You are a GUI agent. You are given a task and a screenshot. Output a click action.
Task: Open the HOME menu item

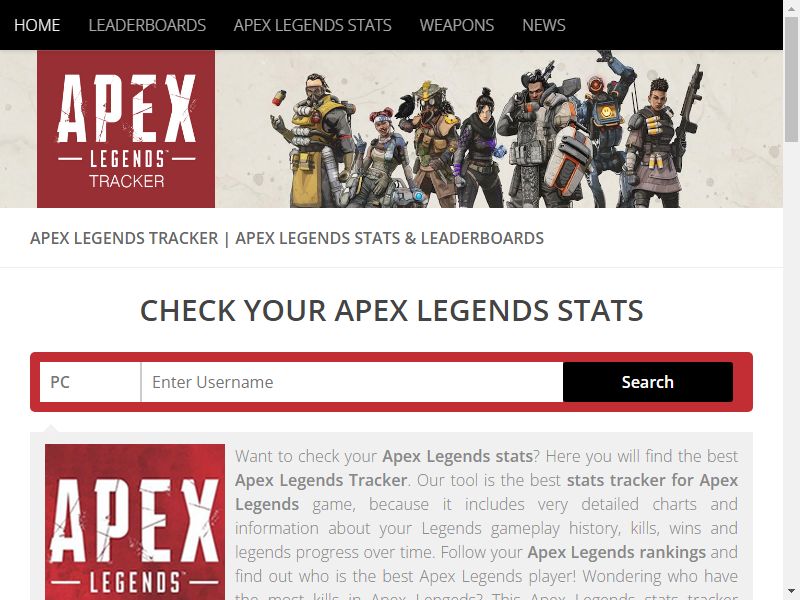pos(37,25)
